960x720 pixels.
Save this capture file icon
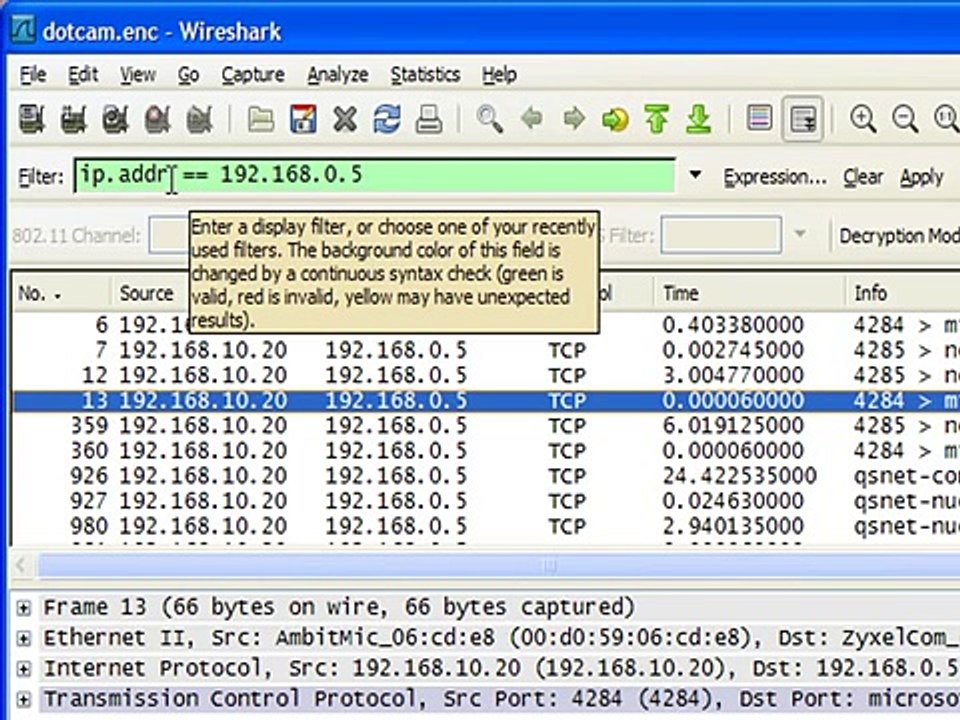pyautogui.click(x=304, y=119)
